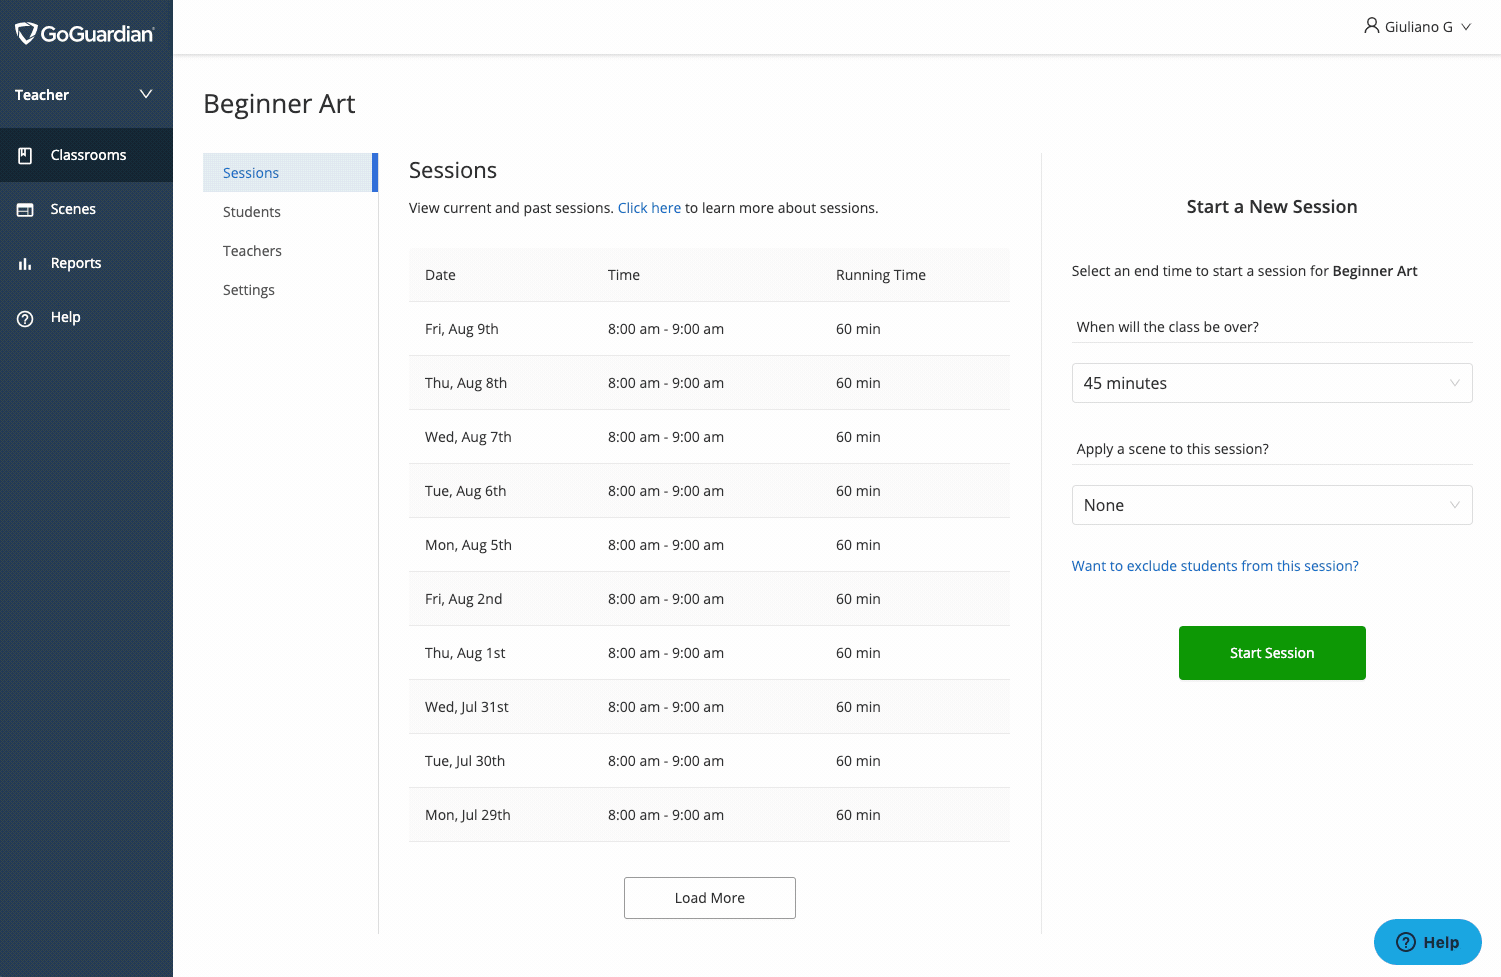1501x977 pixels.
Task: Click the GoGuardian shield logo
Action: (26, 34)
